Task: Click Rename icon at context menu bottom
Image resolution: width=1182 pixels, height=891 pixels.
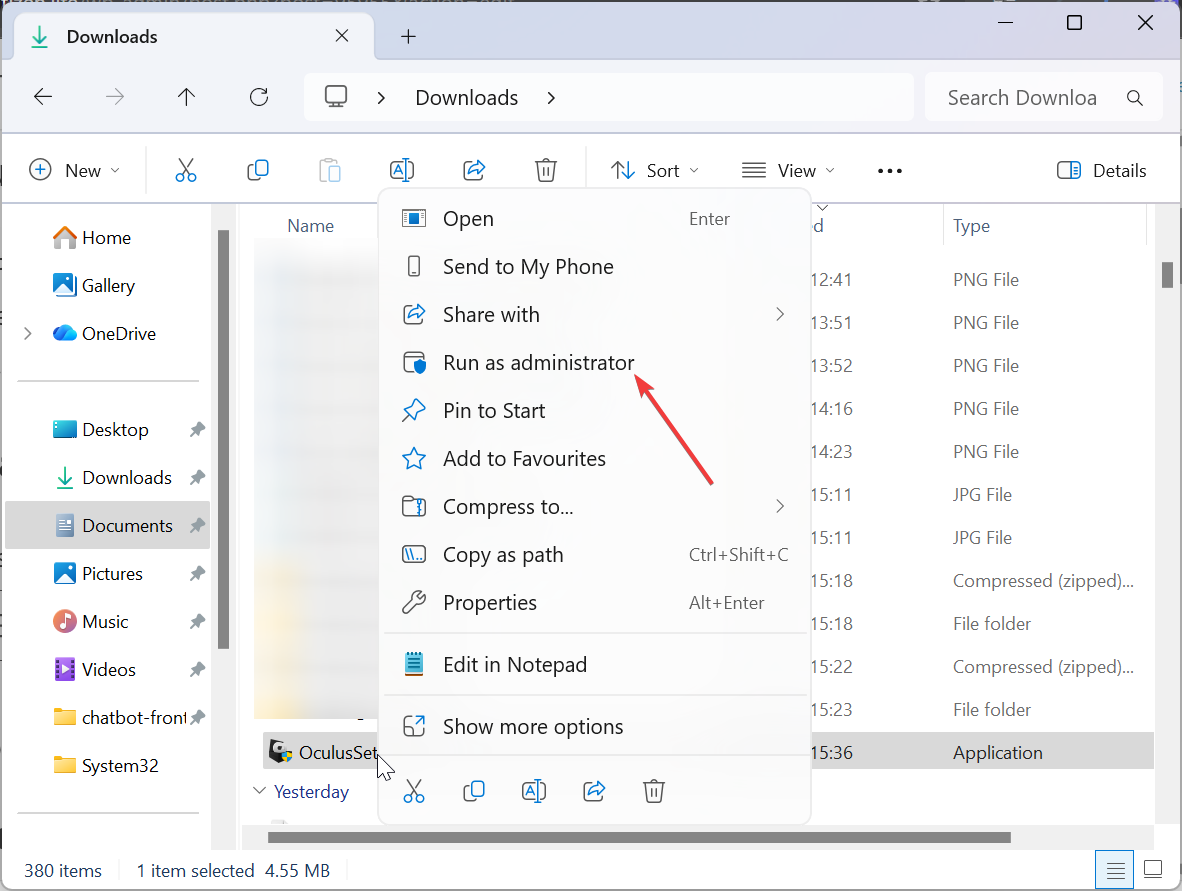Action: point(534,791)
